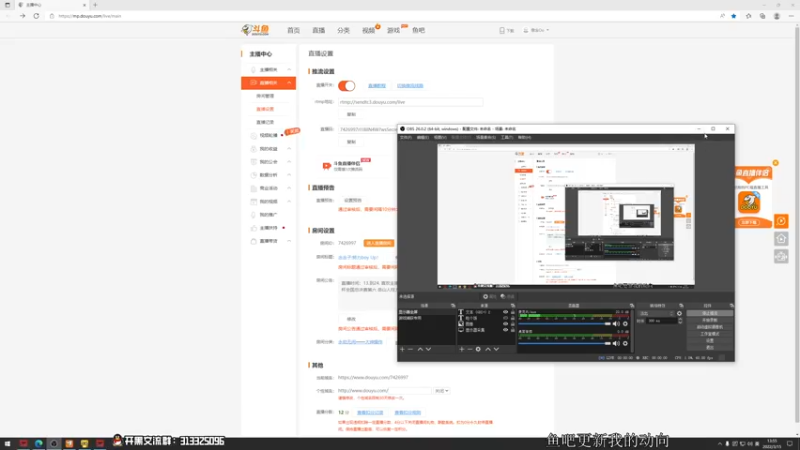Hide the 文本 (GDI+) 2 source
This screenshot has height=450, width=800.
505,312
